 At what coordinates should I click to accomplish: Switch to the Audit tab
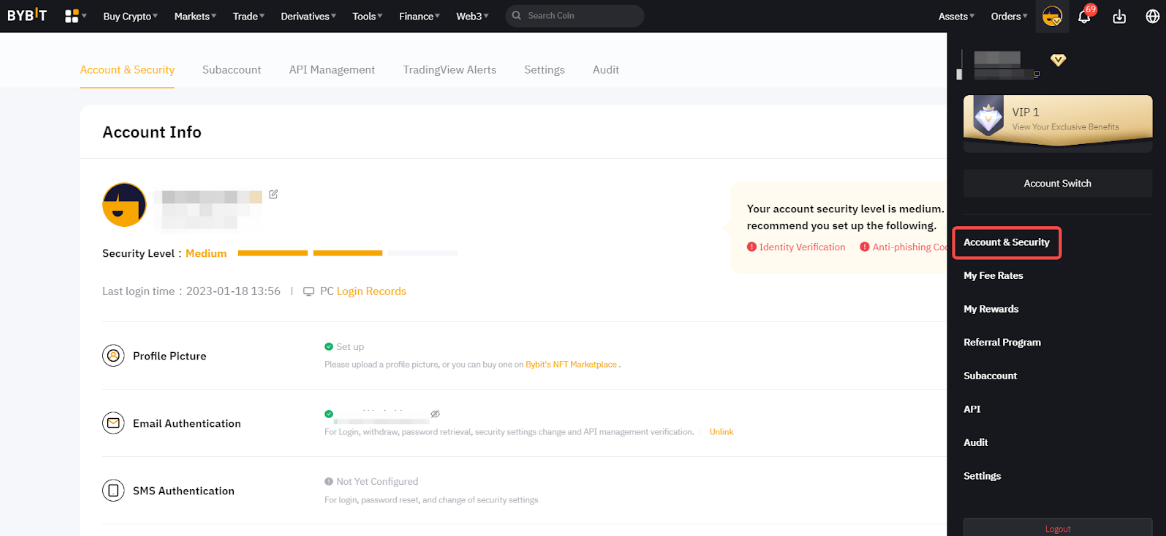(x=606, y=70)
